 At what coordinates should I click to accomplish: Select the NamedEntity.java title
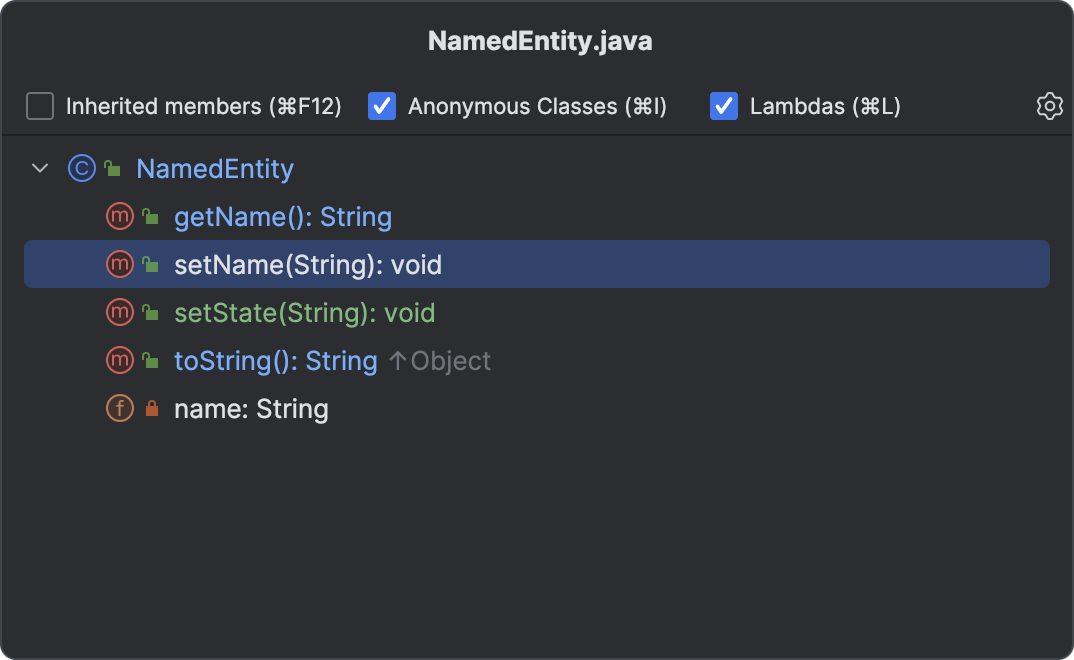coord(538,42)
